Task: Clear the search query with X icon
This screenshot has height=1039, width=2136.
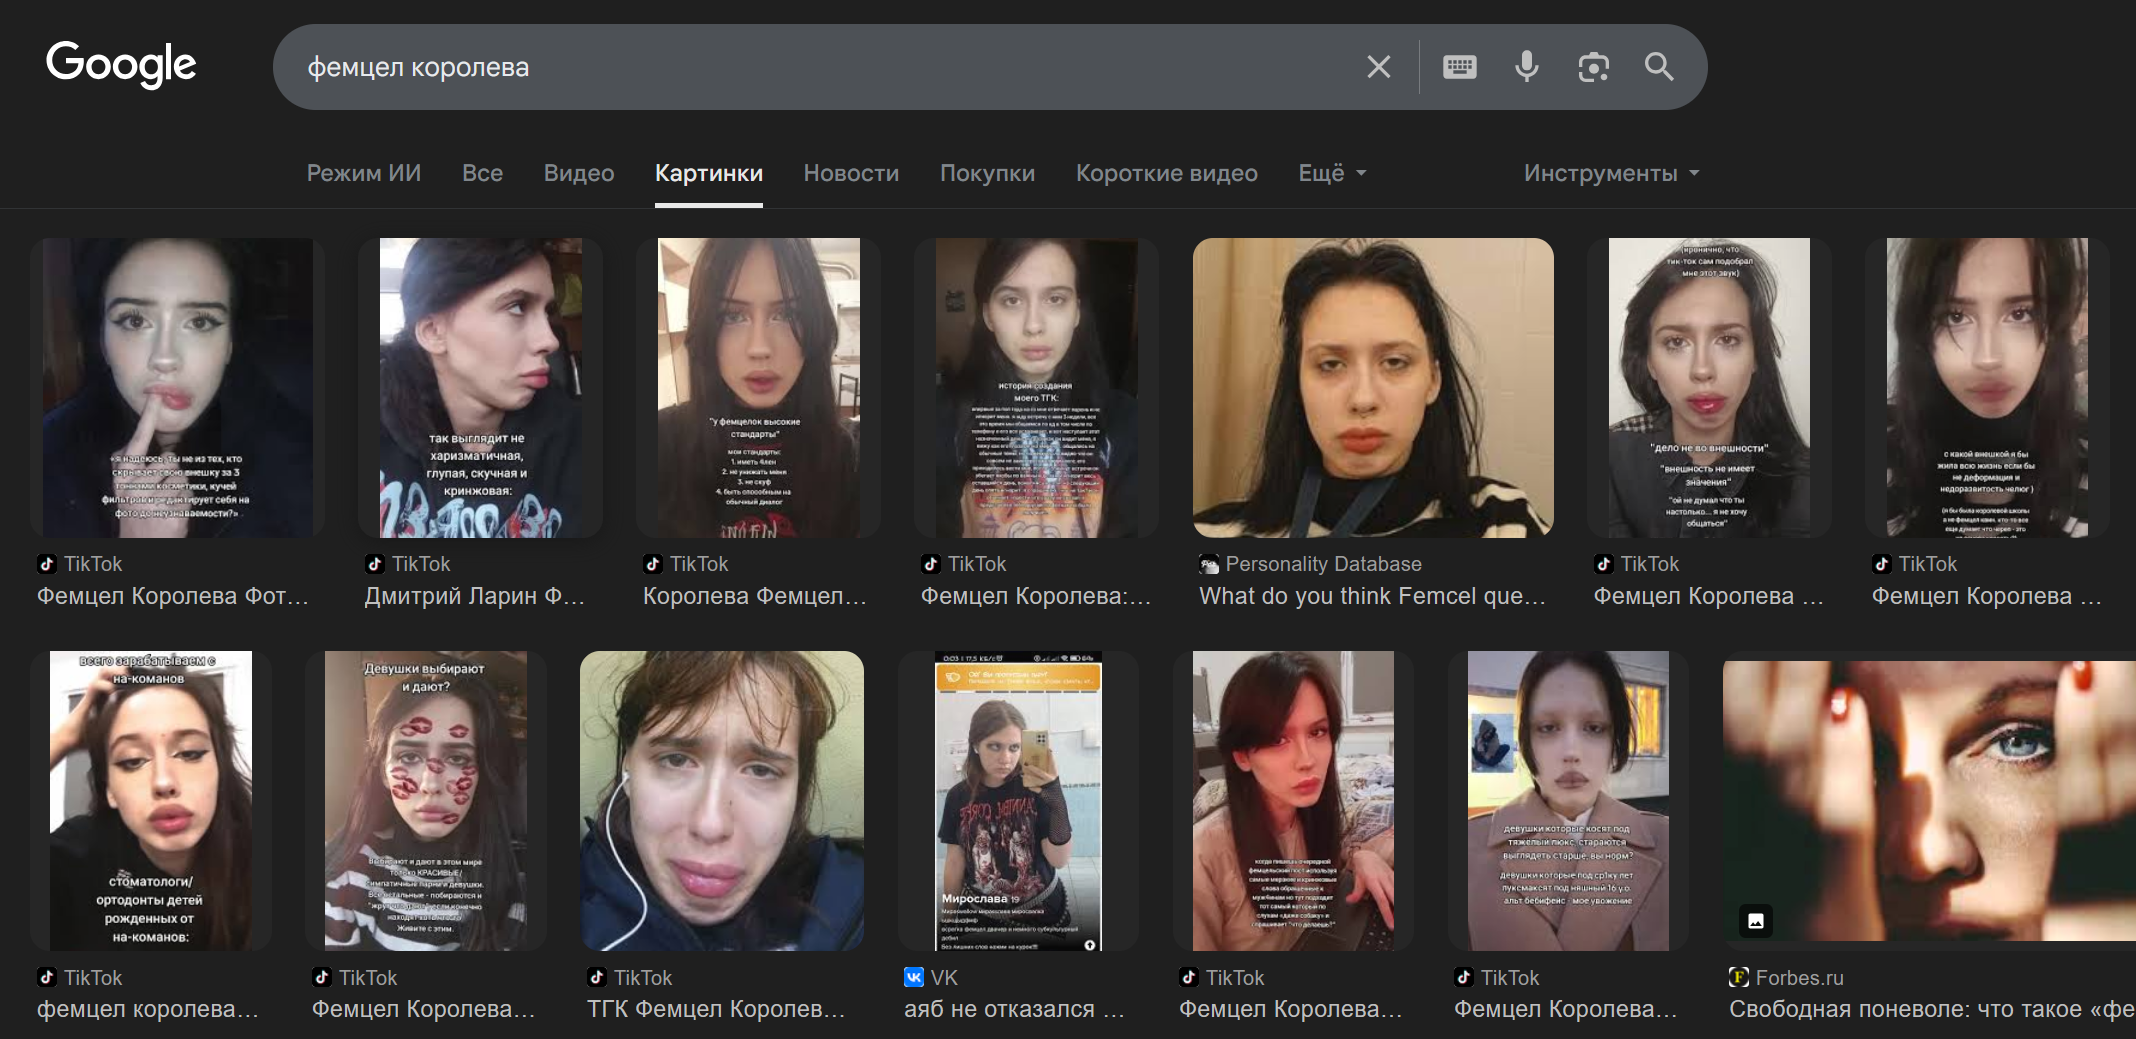Action: [x=1378, y=67]
